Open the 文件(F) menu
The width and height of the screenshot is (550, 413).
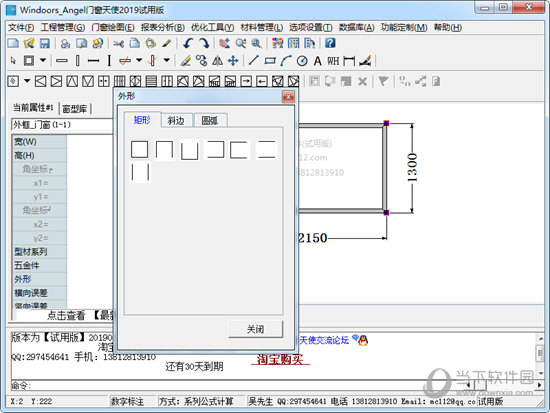click(x=21, y=27)
